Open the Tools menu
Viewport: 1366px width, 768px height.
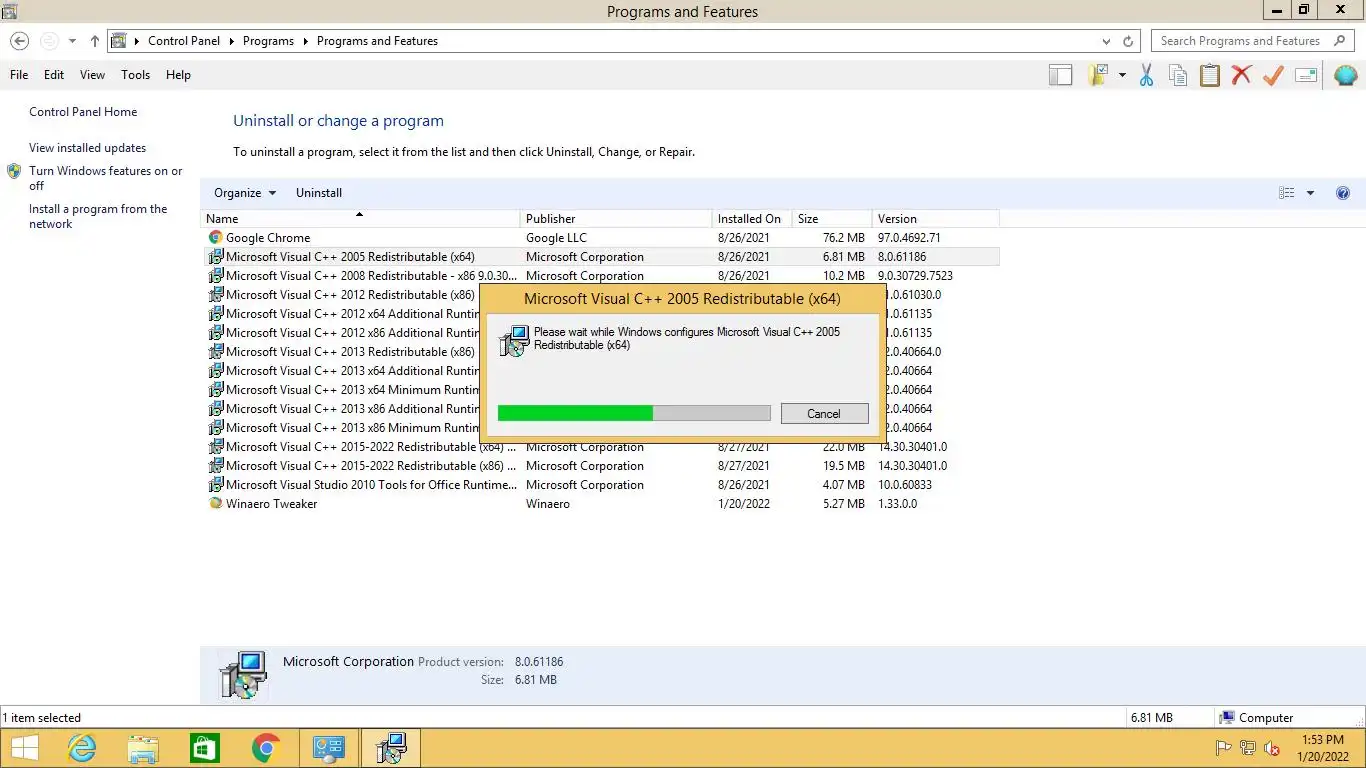coord(135,75)
